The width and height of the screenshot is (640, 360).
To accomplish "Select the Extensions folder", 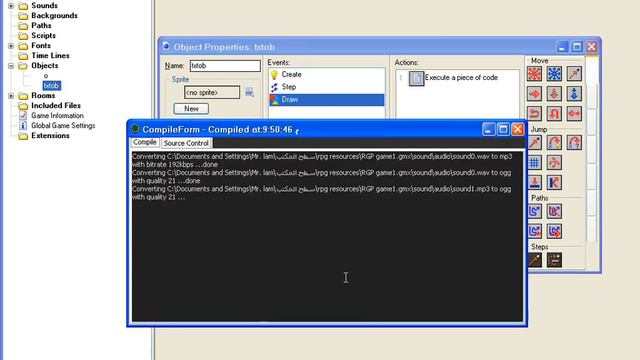I will [x=50, y=136].
